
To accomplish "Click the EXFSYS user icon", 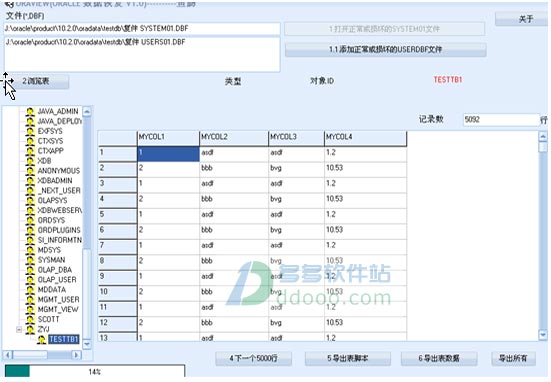I will click(30, 131).
